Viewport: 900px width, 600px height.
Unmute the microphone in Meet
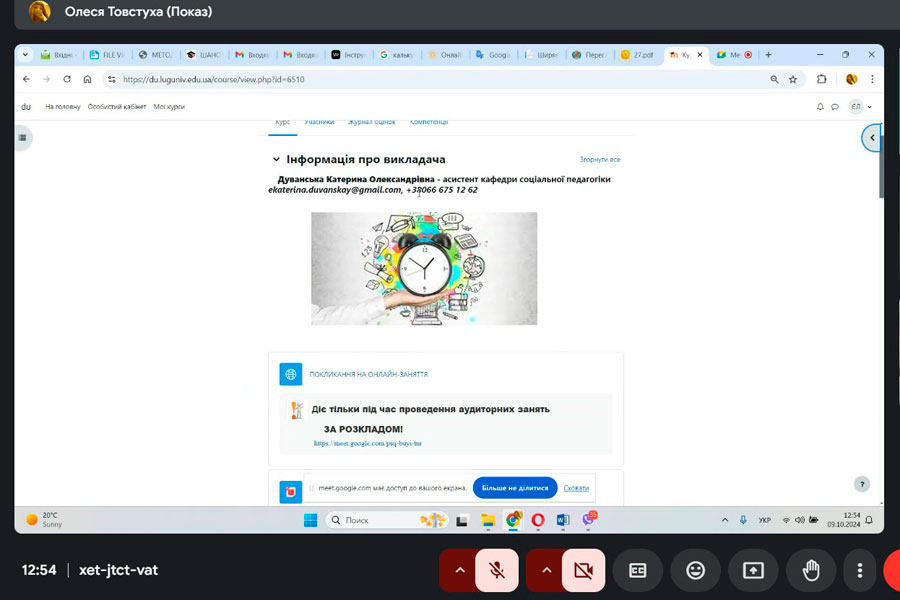[x=497, y=570]
